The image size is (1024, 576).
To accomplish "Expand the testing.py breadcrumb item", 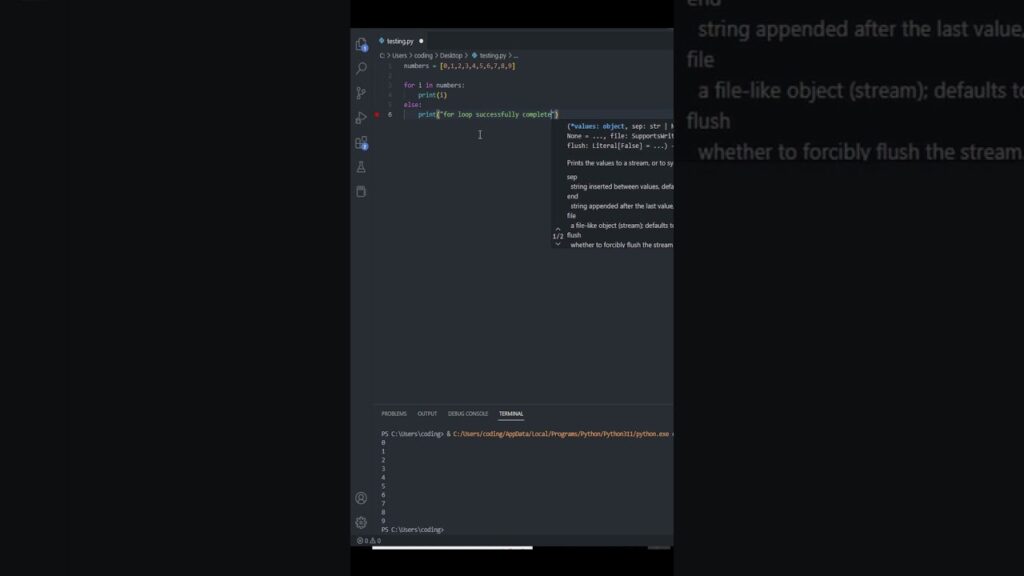I will pyautogui.click(x=492, y=56).
